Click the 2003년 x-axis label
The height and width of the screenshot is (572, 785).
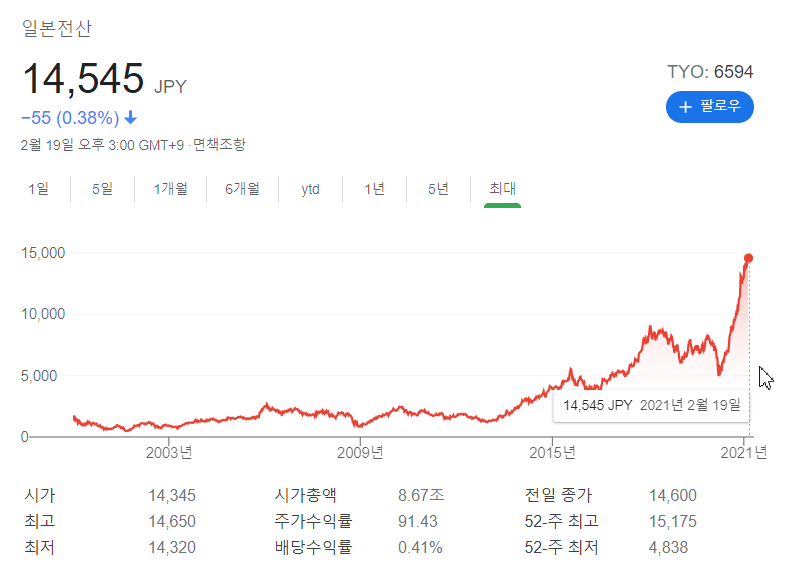(x=169, y=453)
